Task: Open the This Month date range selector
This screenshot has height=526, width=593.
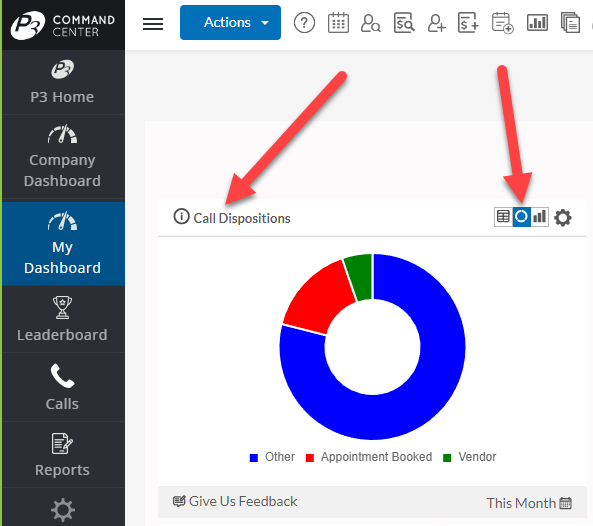Action: click(529, 503)
